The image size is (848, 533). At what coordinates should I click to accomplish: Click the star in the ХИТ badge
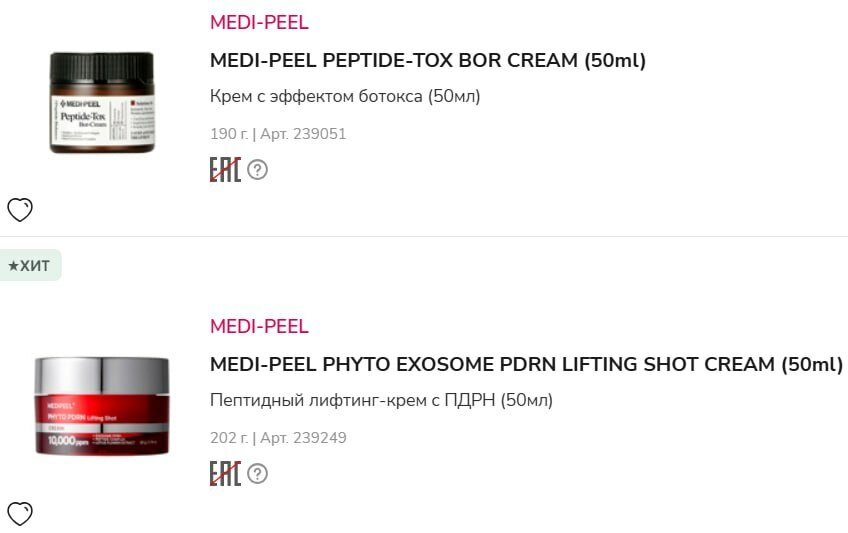[x=13, y=266]
